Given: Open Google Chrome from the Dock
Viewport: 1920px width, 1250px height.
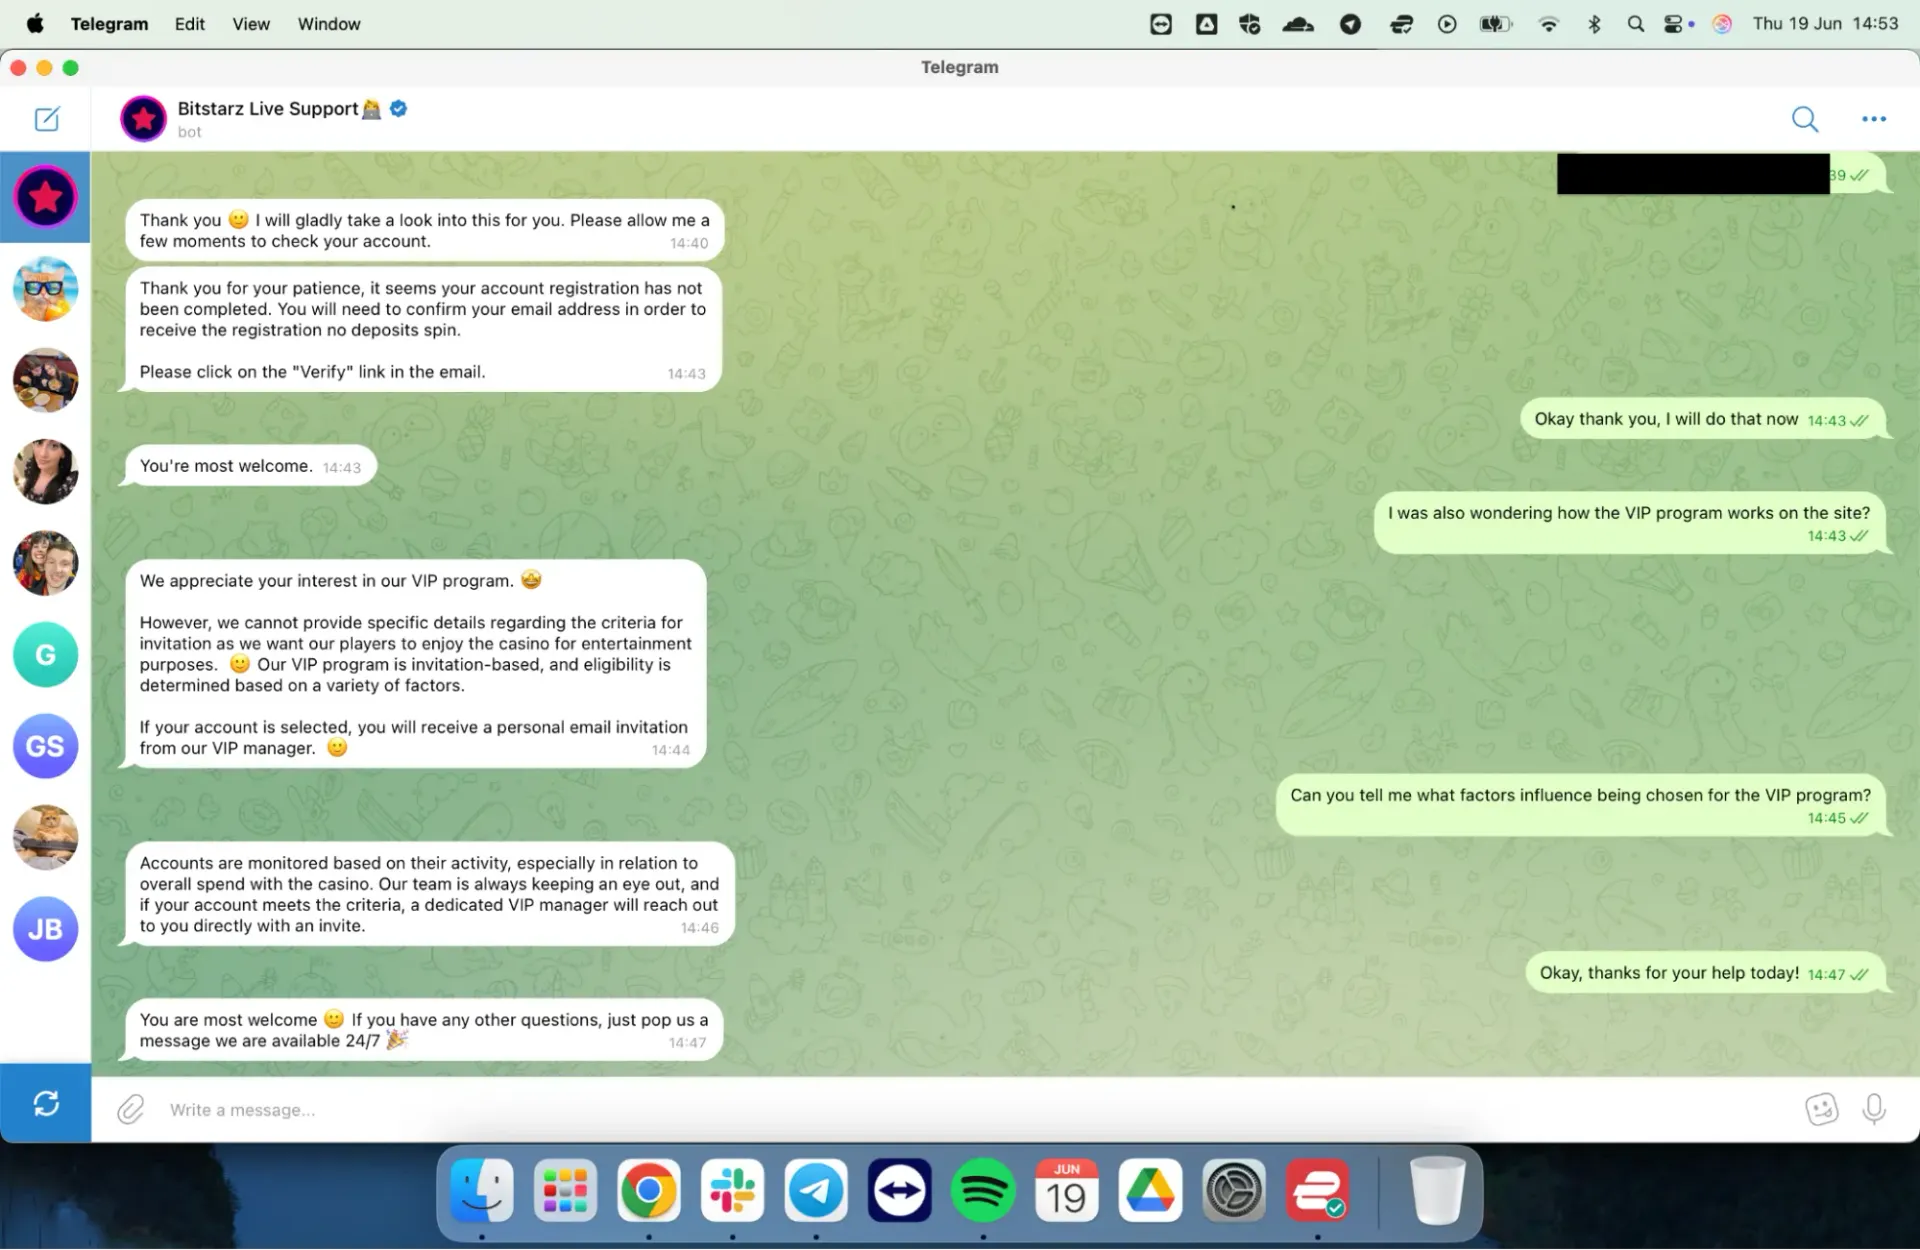Looking at the screenshot, I should pyautogui.click(x=649, y=1190).
